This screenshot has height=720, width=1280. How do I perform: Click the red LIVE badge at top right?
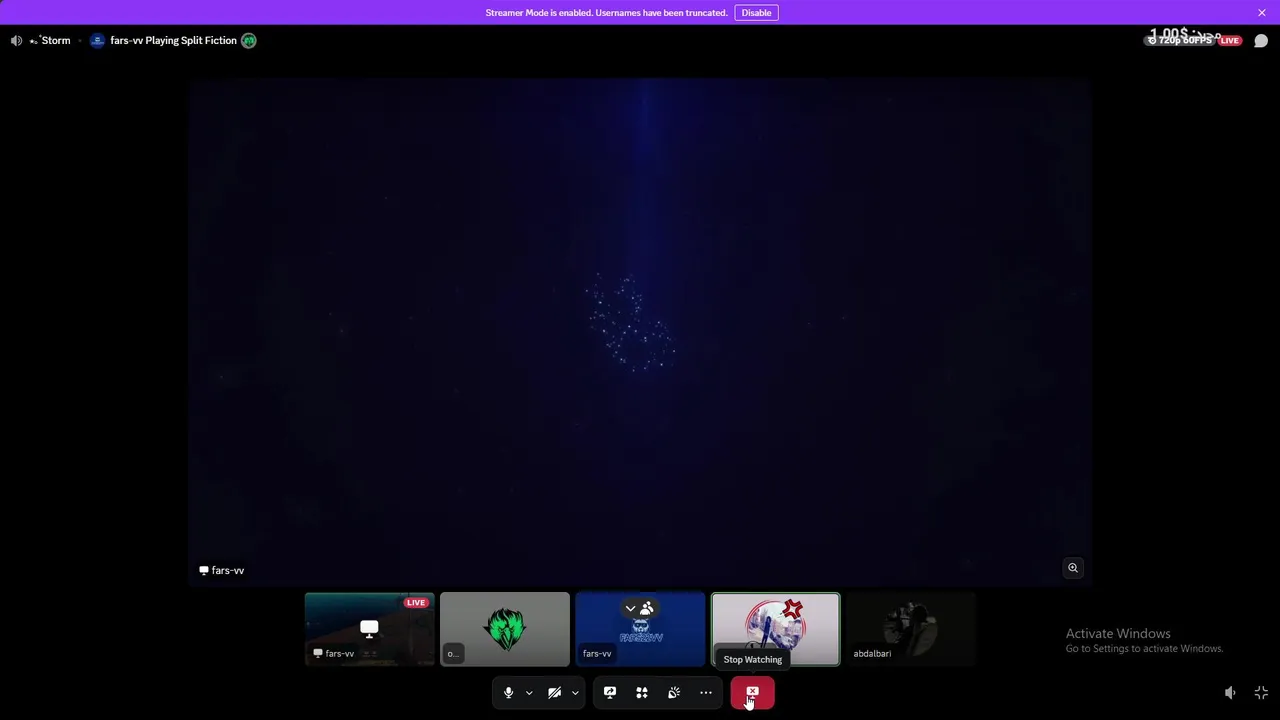1230,41
